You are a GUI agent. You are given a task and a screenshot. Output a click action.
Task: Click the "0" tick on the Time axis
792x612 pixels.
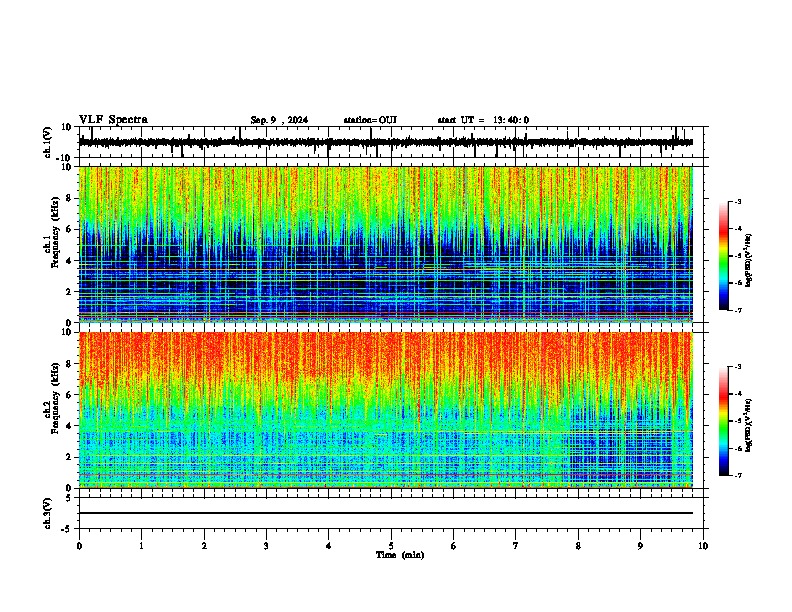click(x=79, y=546)
